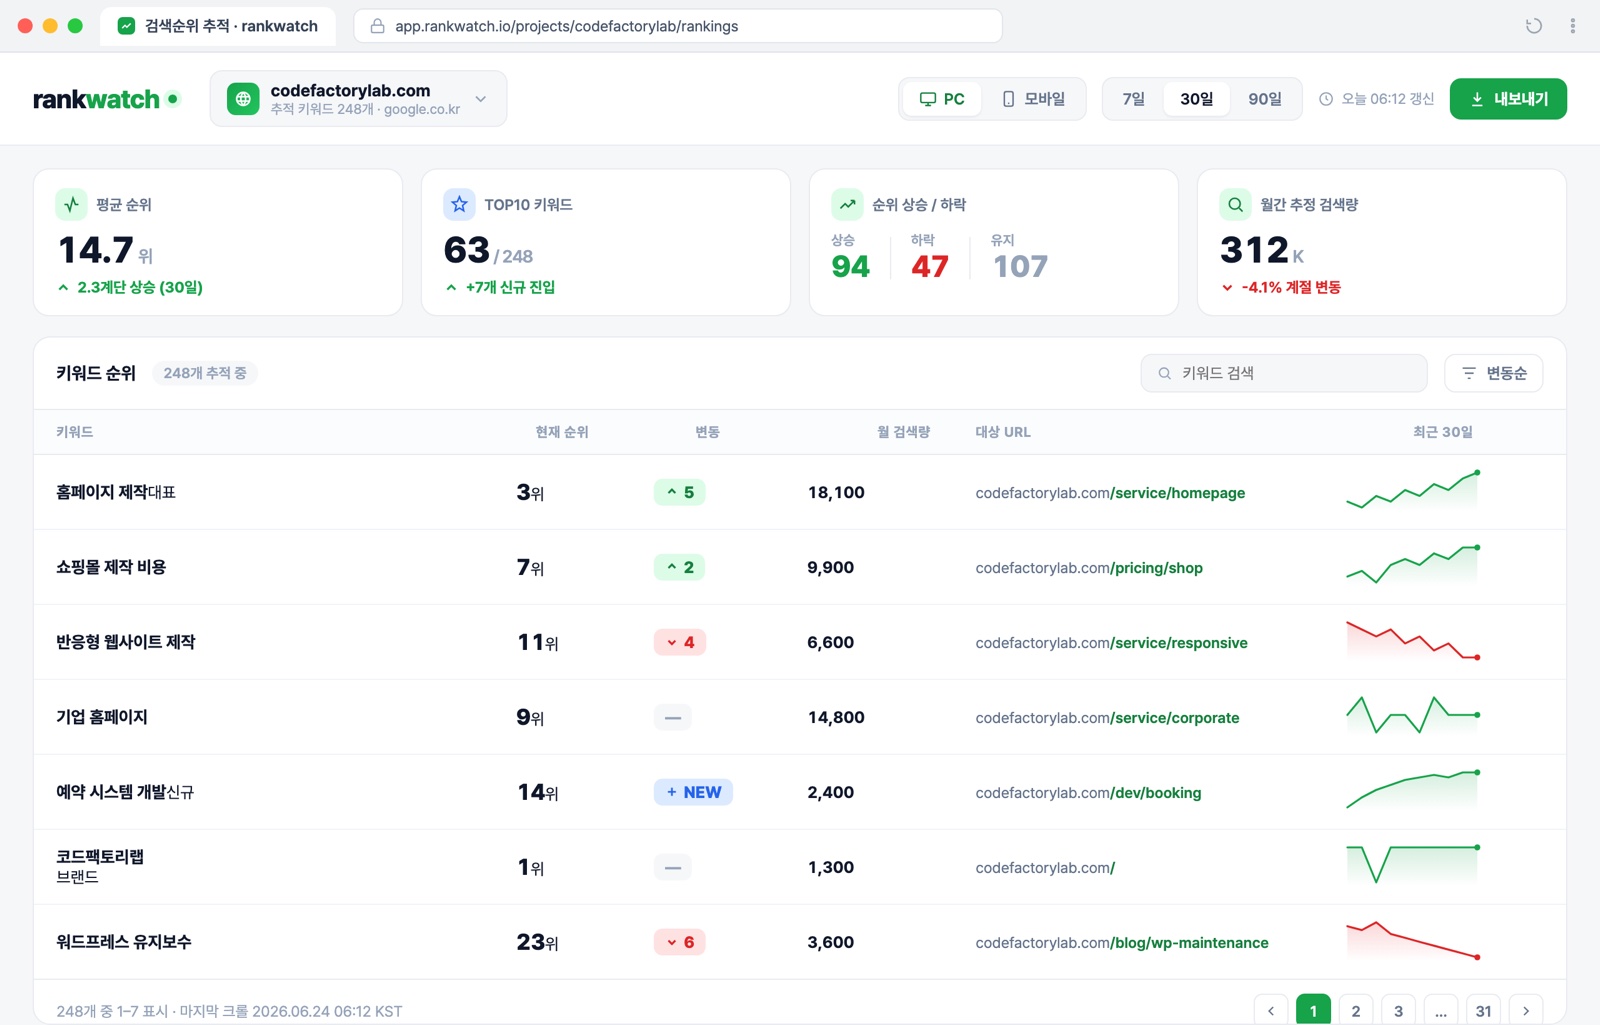The image size is (1600, 1025).
Task: Open the service/corporate target URL
Action: (x=1107, y=718)
